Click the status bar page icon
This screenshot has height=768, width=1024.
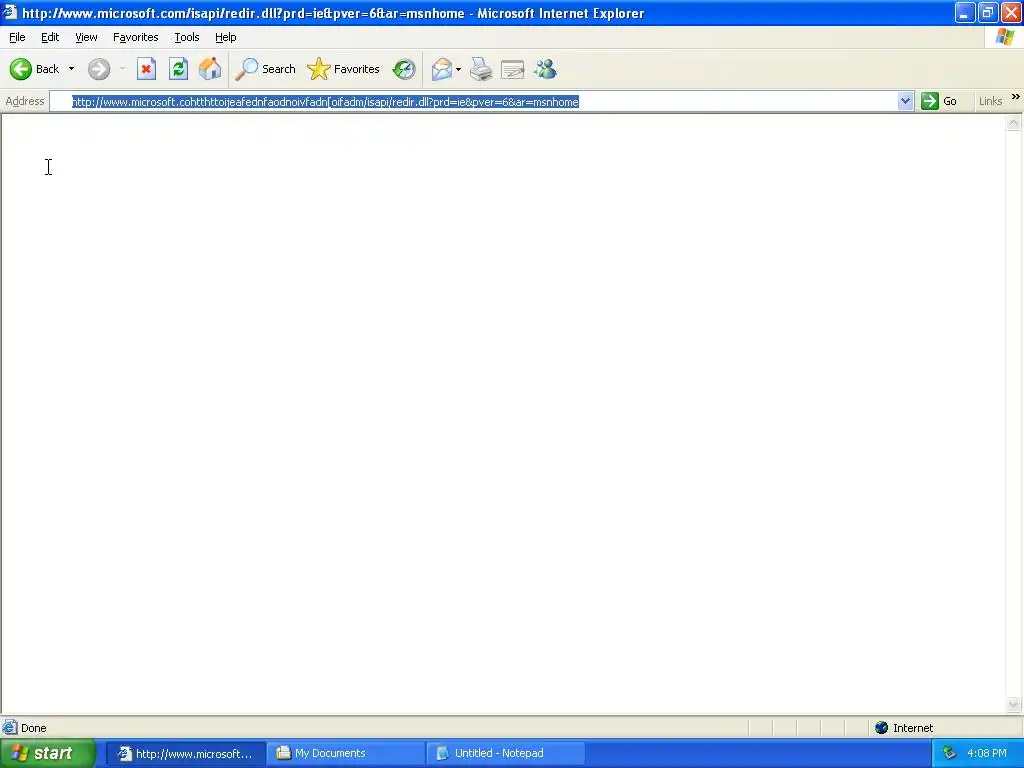click(x=10, y=728)
